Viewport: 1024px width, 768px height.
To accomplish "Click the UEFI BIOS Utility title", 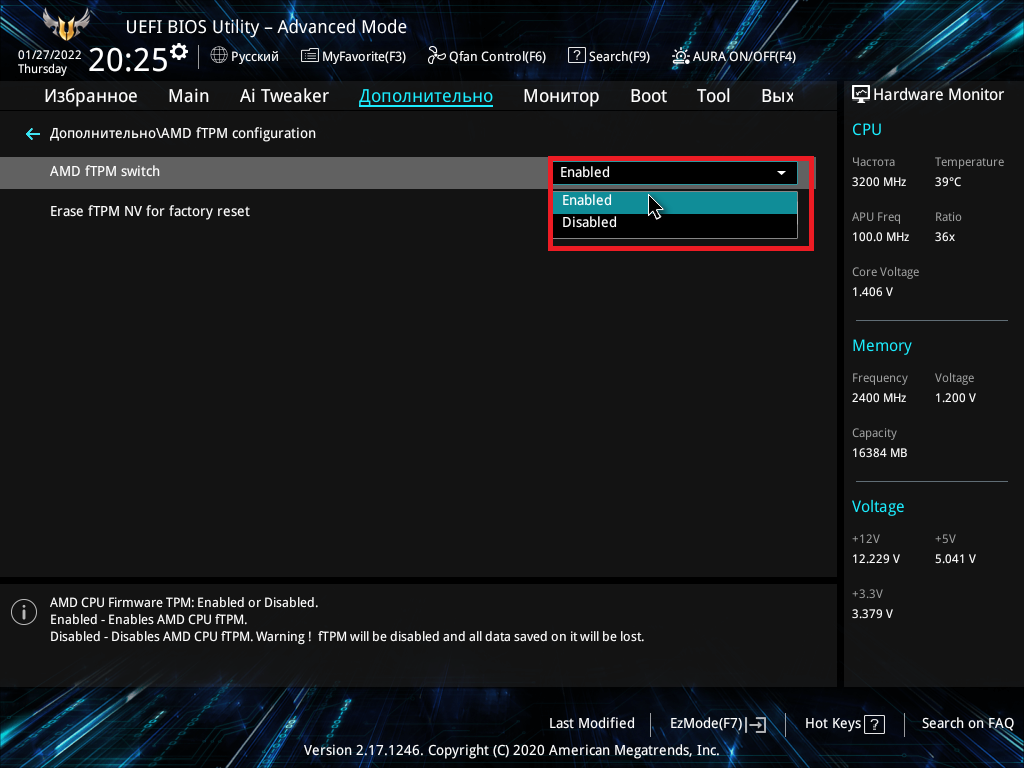I will tap(266, 27).
